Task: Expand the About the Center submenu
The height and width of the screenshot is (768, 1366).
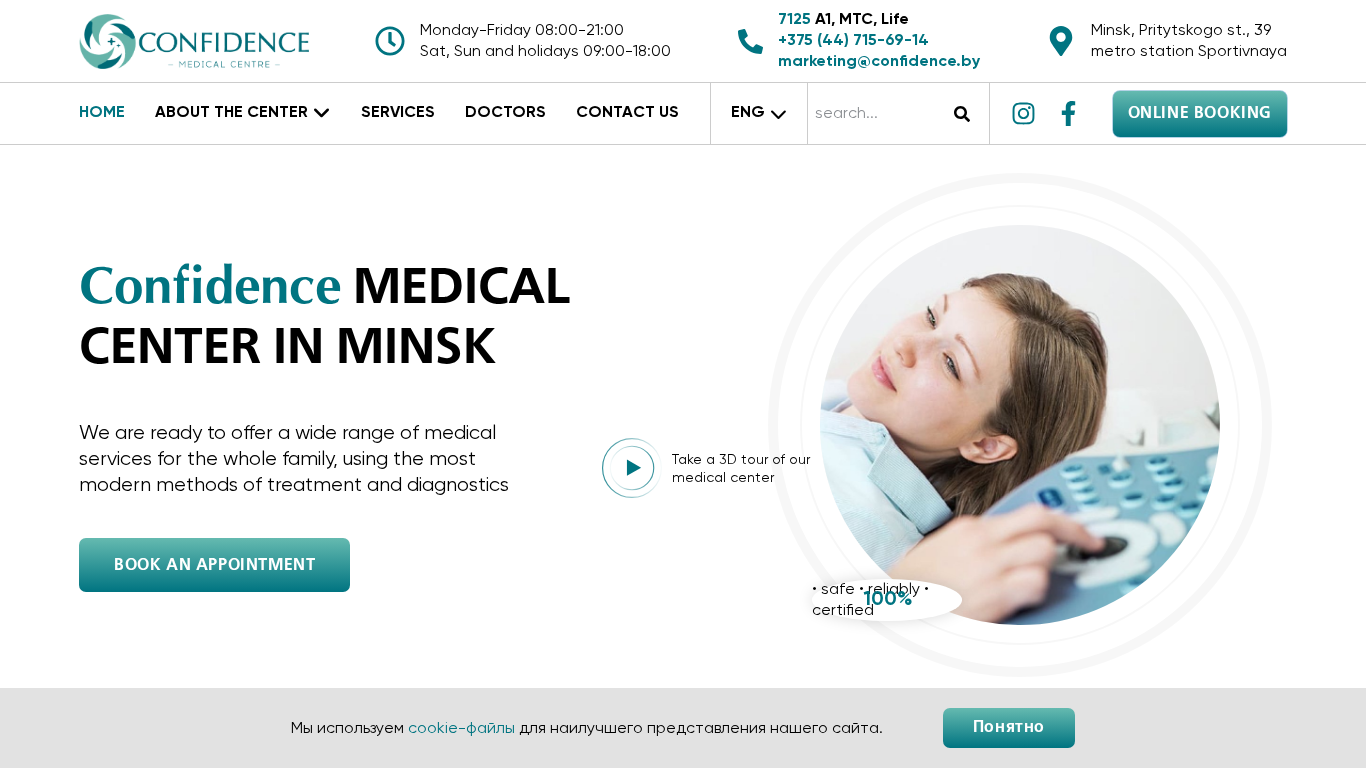Action: pyautogui.click(x=242, y=112)
